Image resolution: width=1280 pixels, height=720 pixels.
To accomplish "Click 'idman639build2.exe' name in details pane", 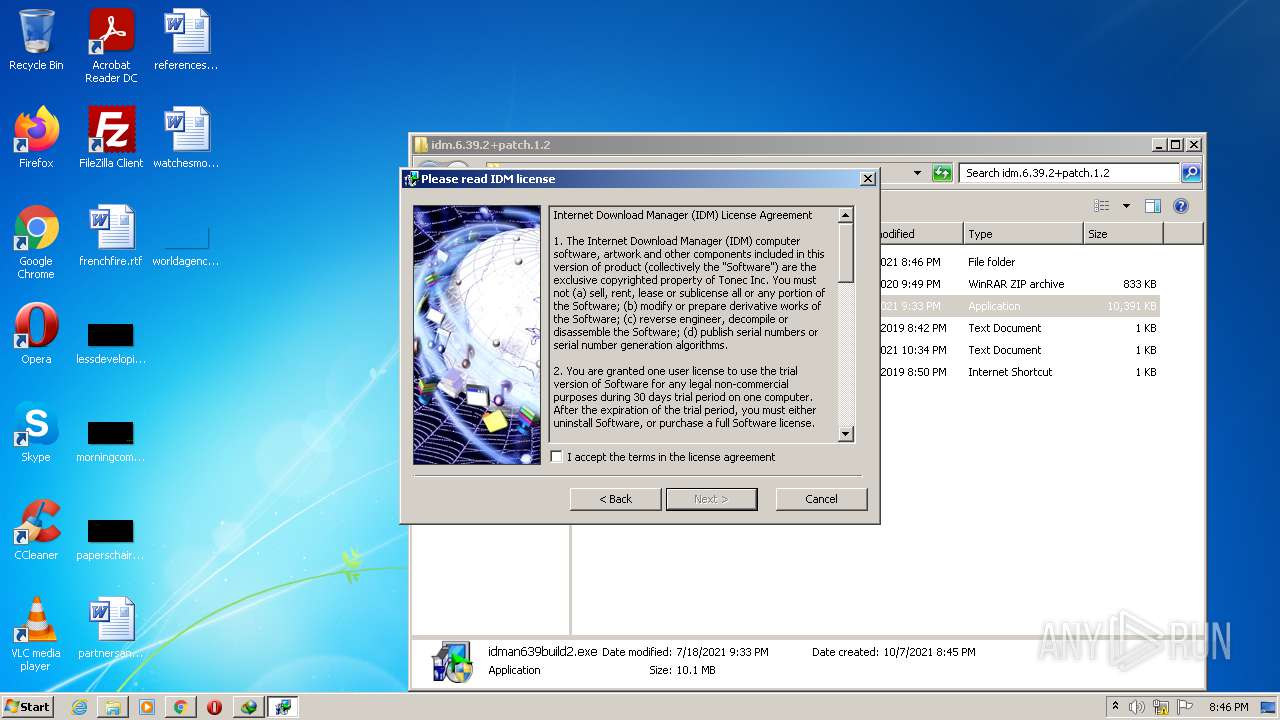I will tap(542, 652).
